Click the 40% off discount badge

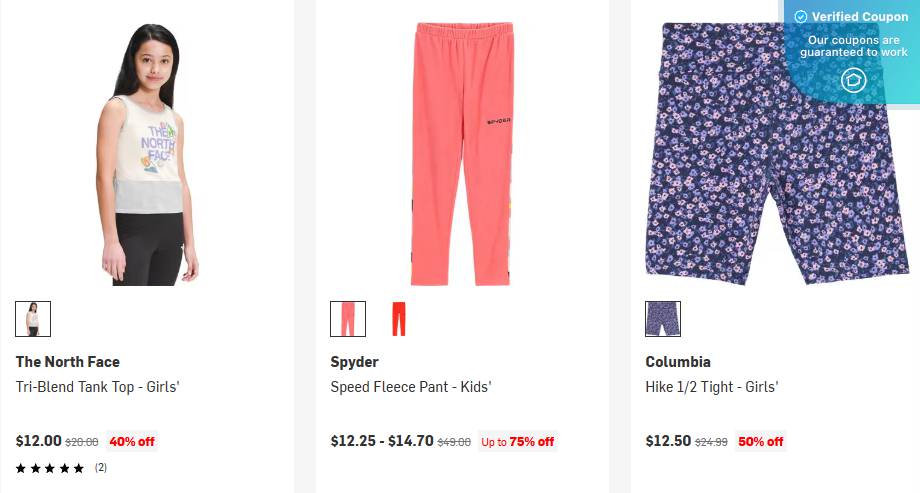click(132, 441)
